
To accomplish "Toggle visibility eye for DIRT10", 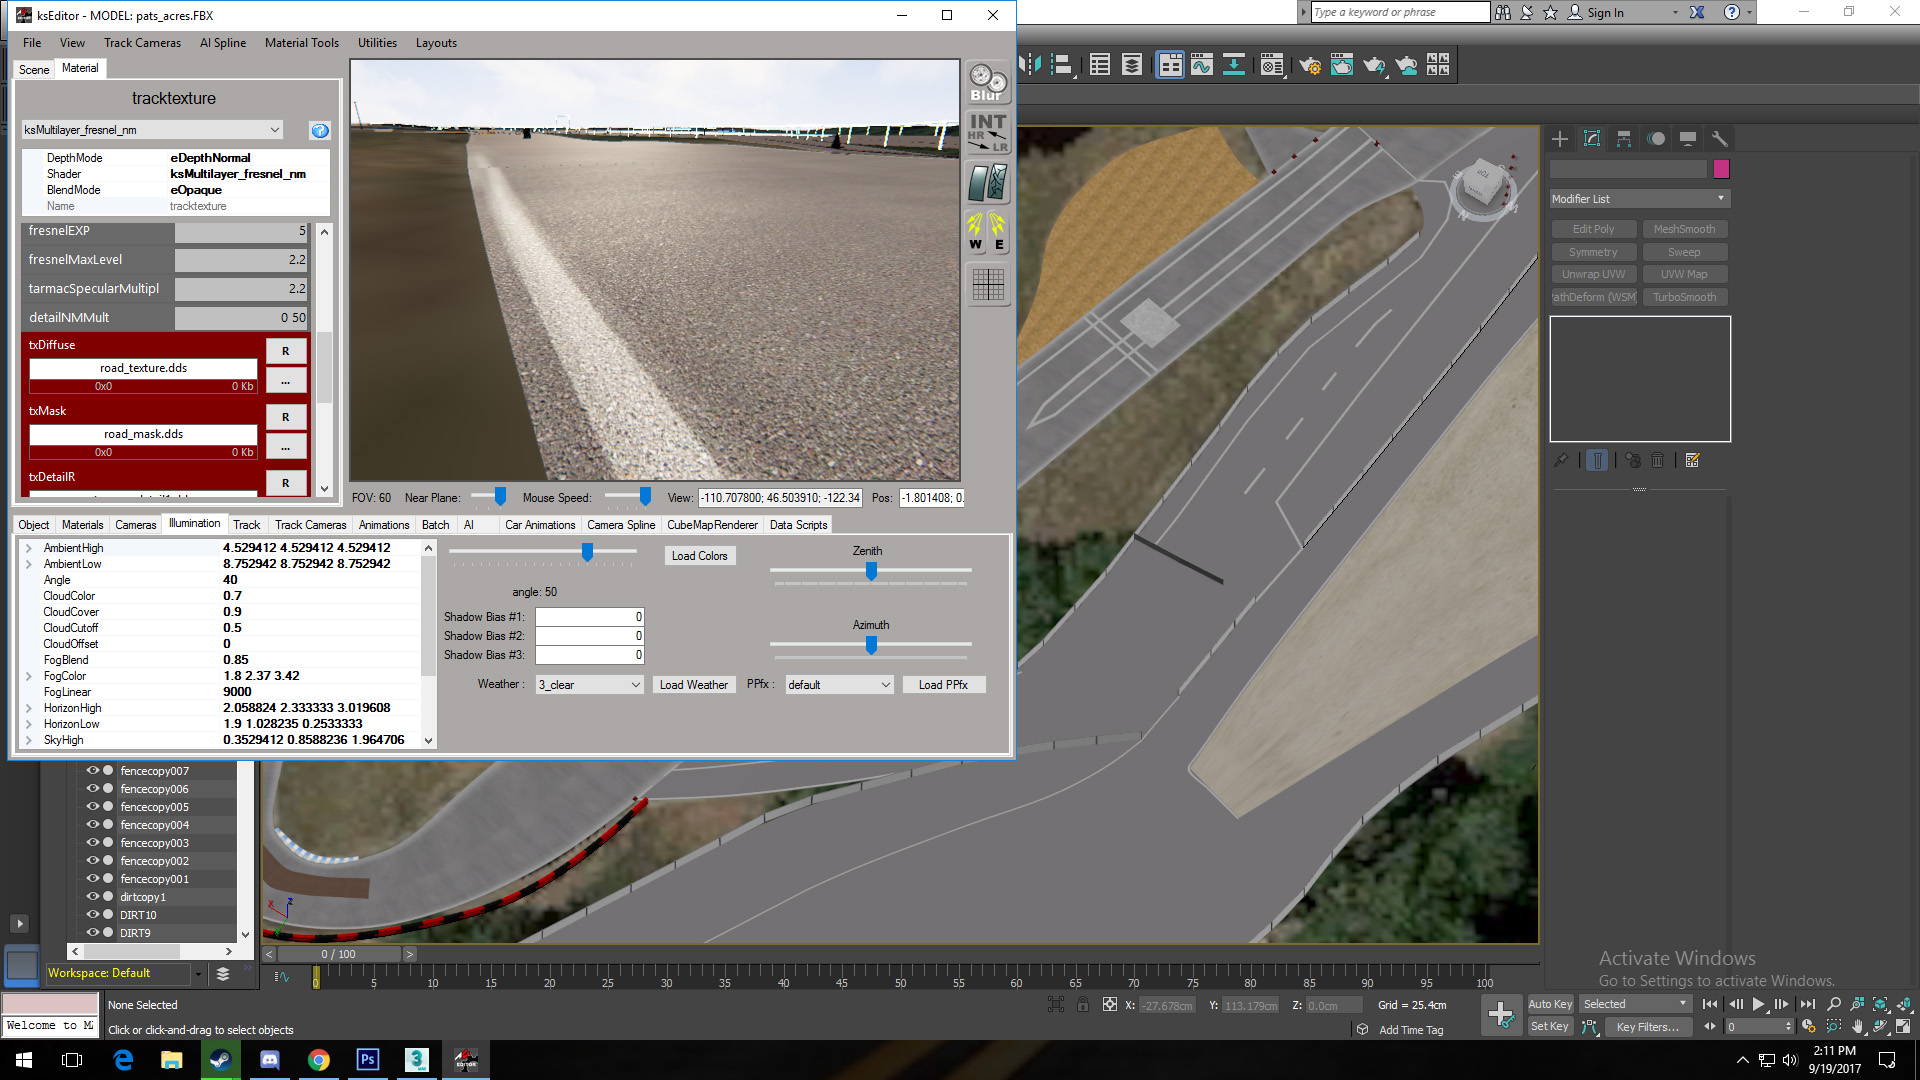I will point(92,915).
